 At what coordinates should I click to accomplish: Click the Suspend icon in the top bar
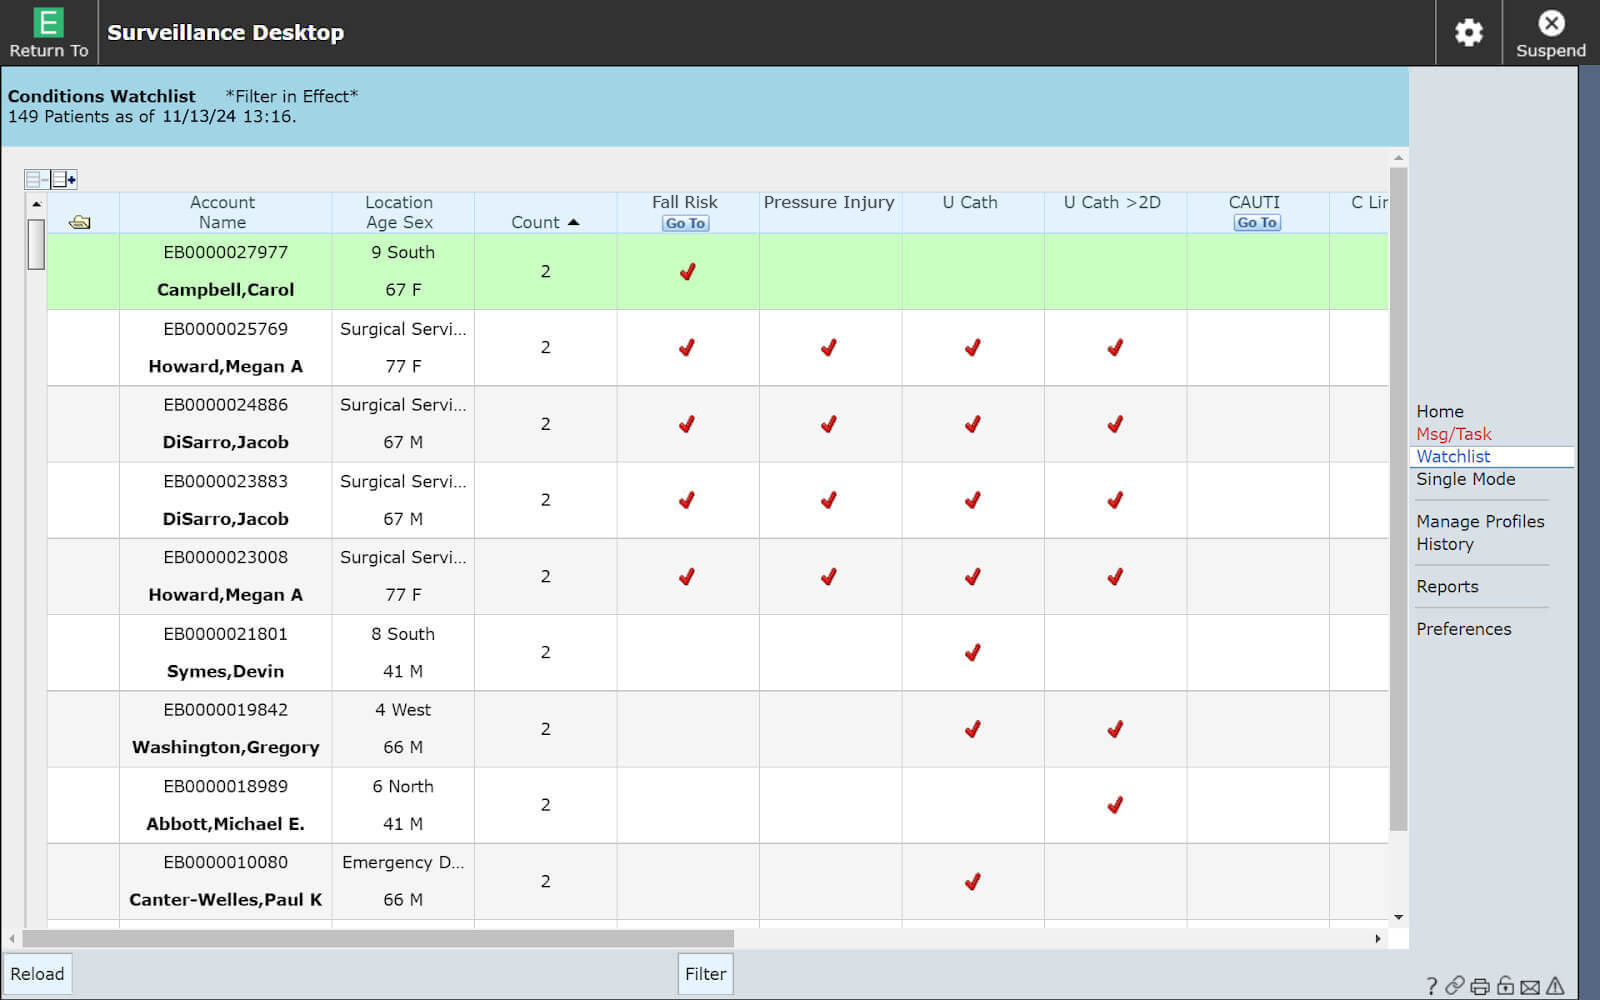(x=1550, y=24)
